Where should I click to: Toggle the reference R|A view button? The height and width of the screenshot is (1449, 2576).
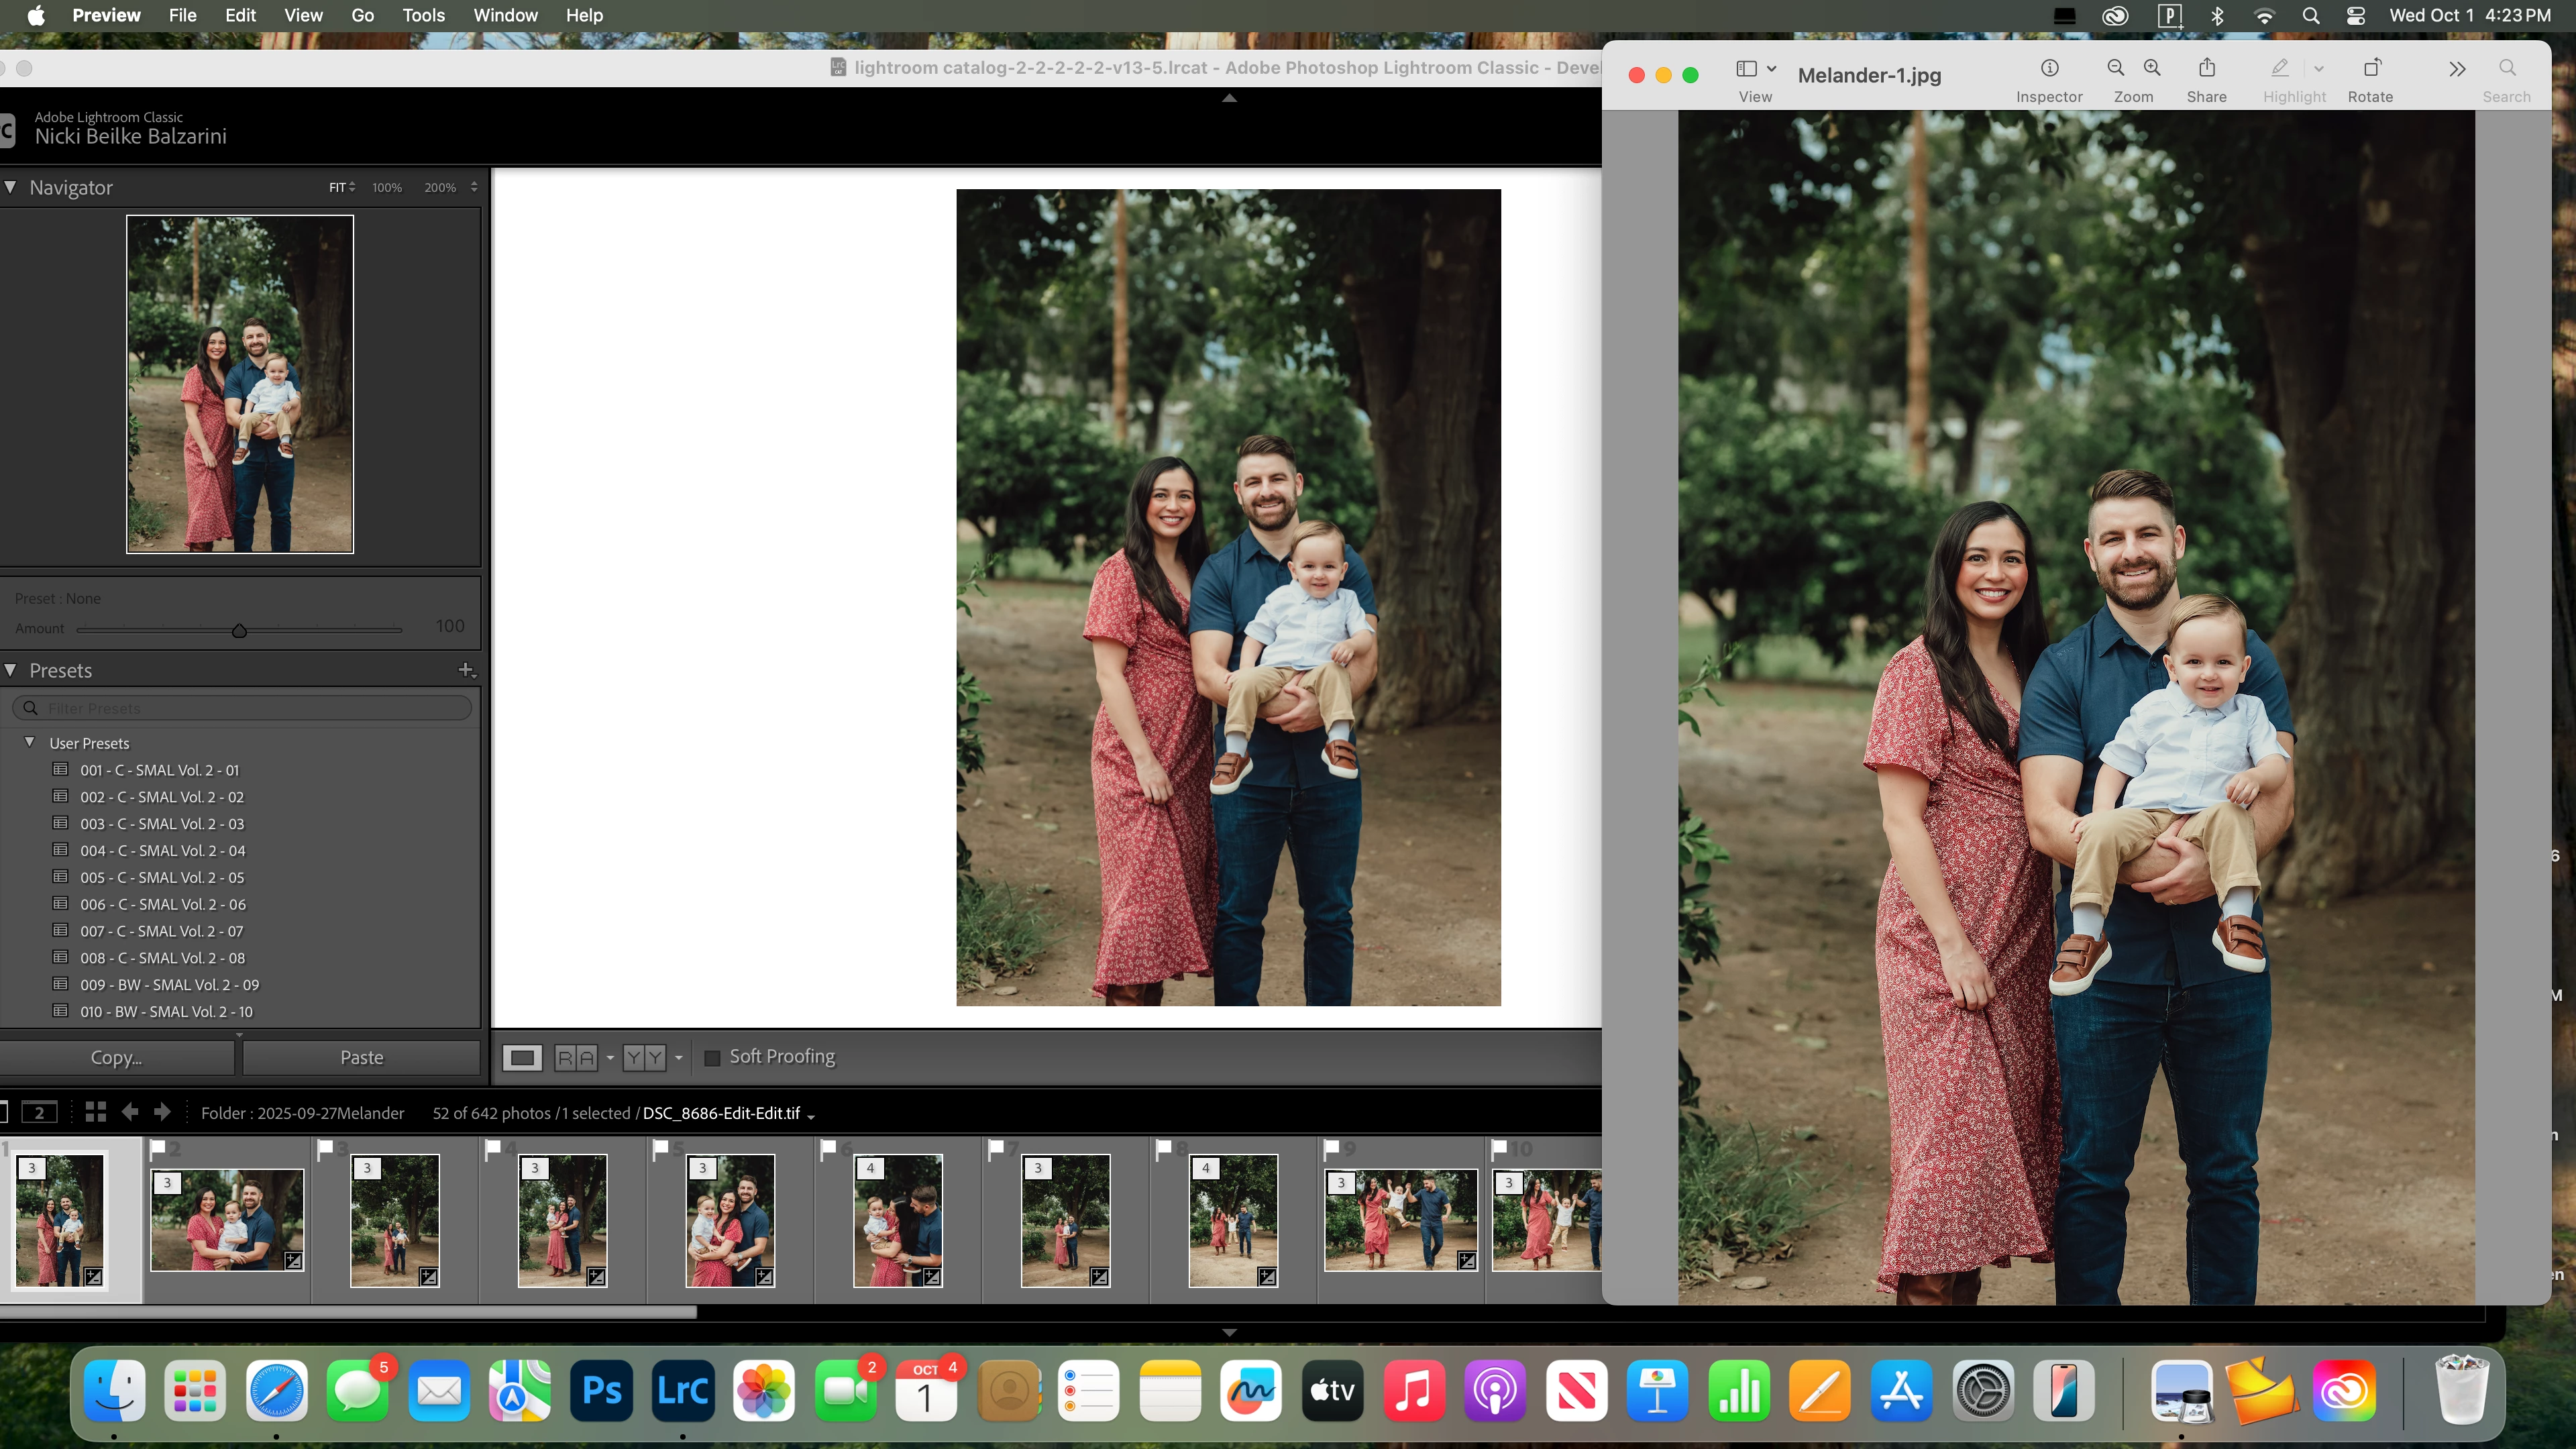(x=576, y=1057)
